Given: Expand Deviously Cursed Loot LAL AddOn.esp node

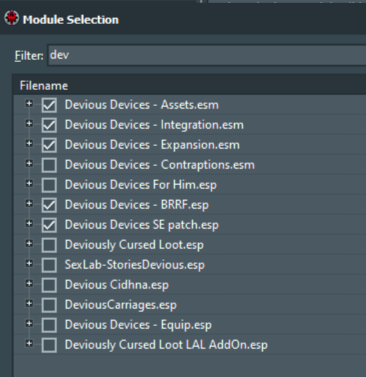Looking at the screenshot, I should (x=29, y=343).
